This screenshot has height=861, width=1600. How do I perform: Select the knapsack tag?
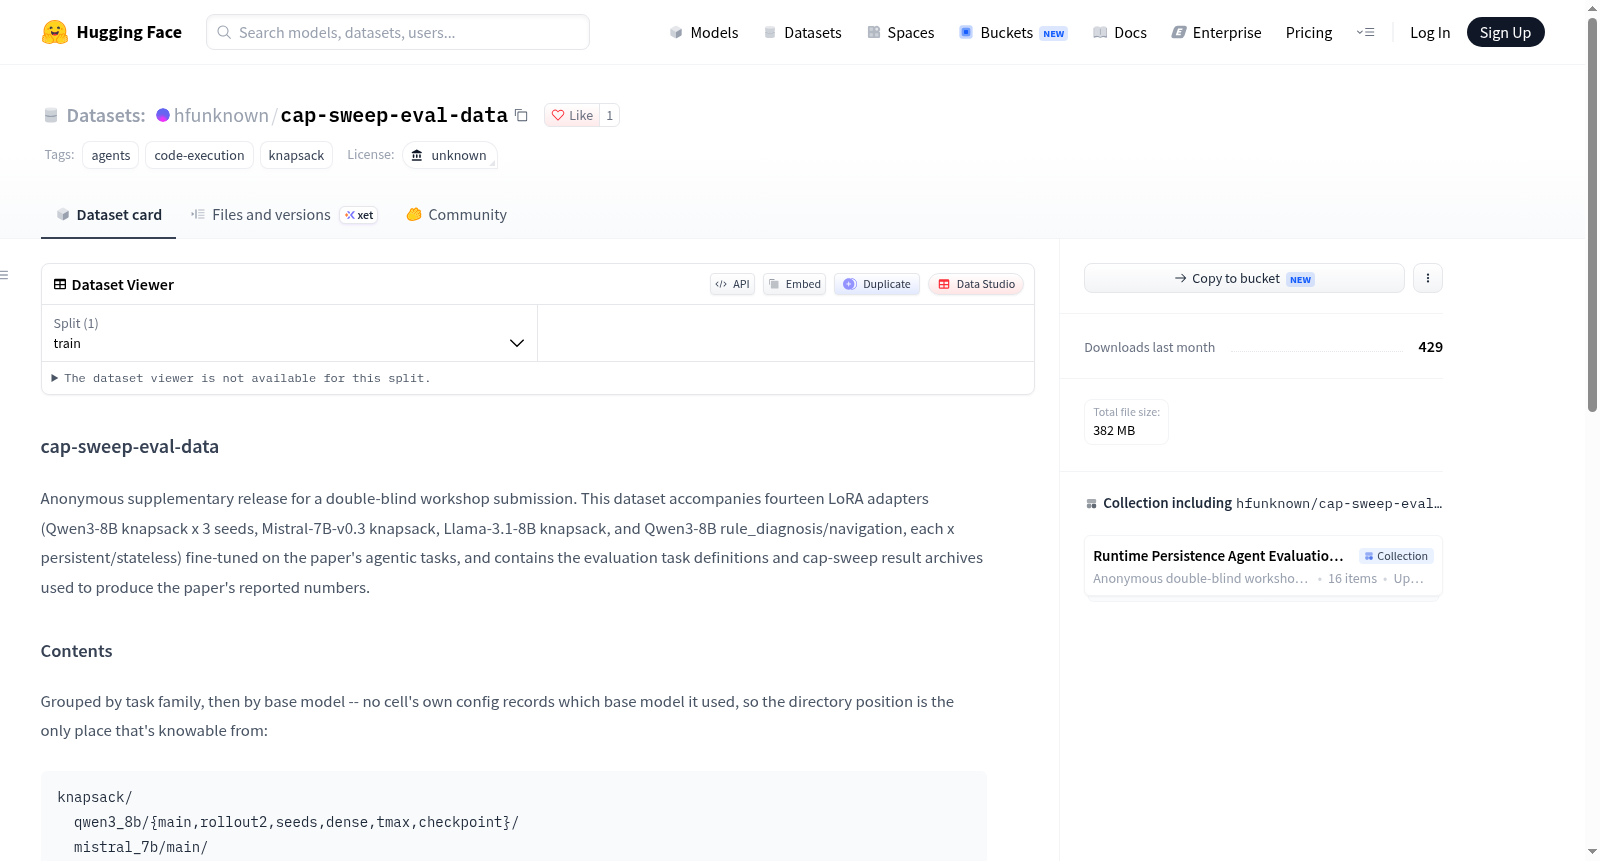coord(296,155)
